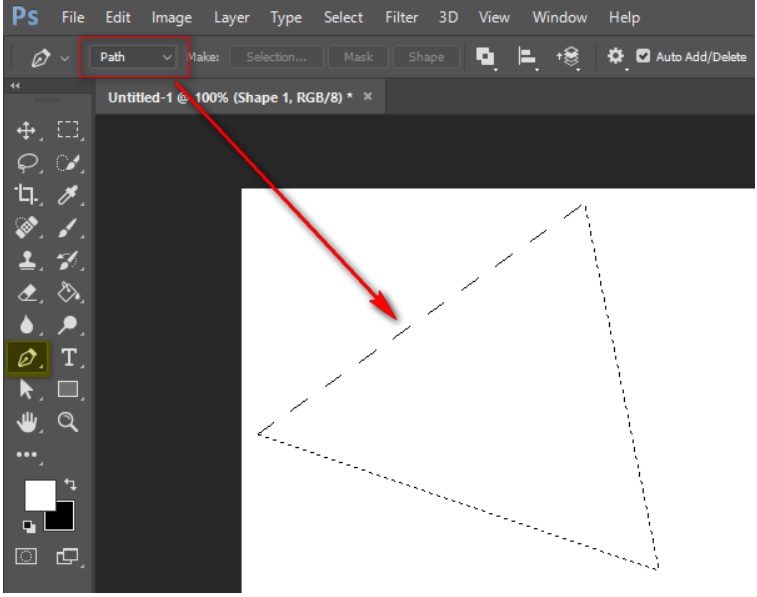This screenshot has width=757, height=597.
Task: Open the Layer menu
Action: (232, 18)
